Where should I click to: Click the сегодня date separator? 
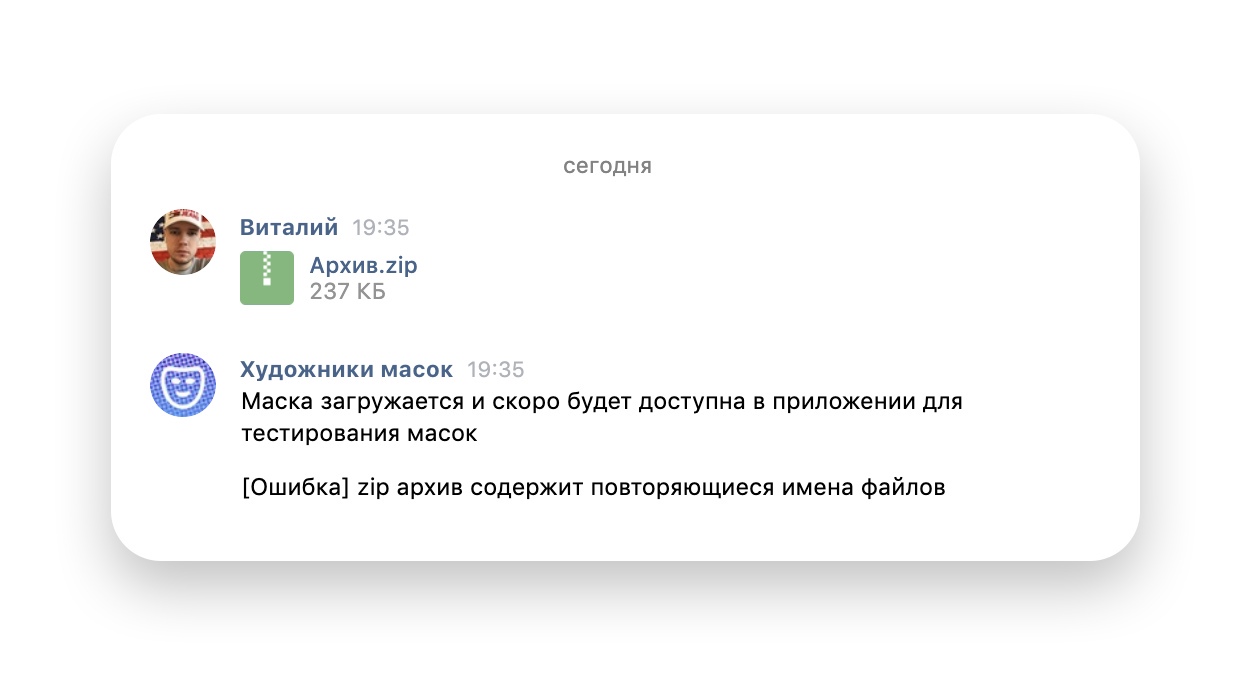(x=607, y=165)
